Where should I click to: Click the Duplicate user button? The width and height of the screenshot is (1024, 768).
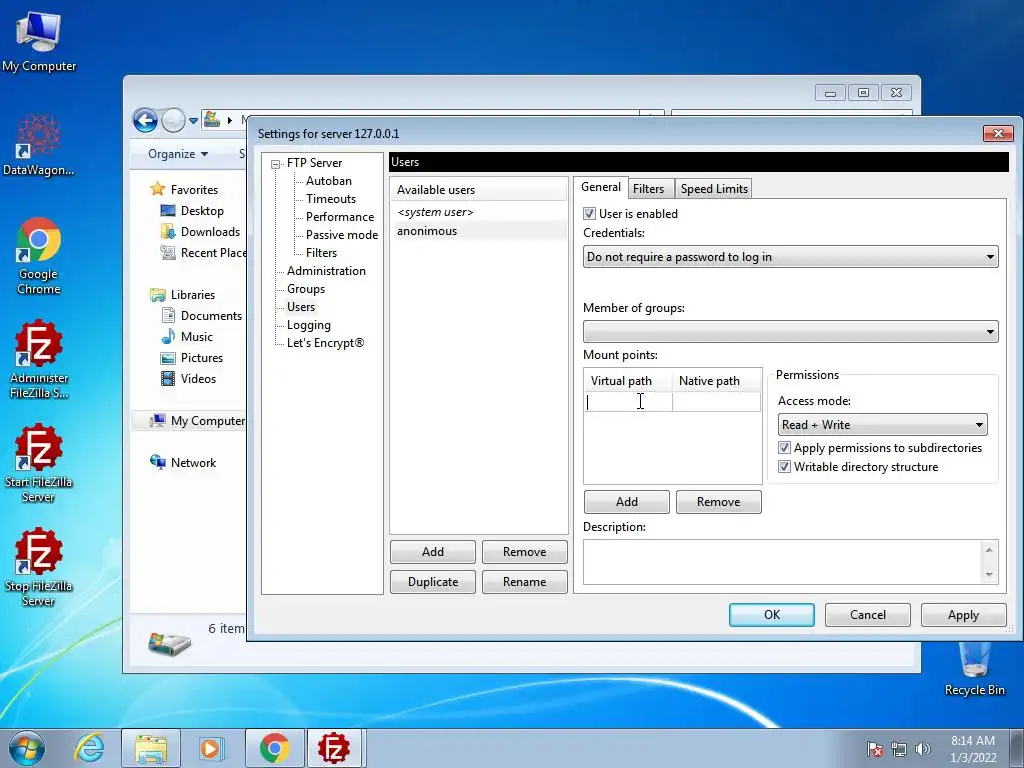[x=432, y=582]
